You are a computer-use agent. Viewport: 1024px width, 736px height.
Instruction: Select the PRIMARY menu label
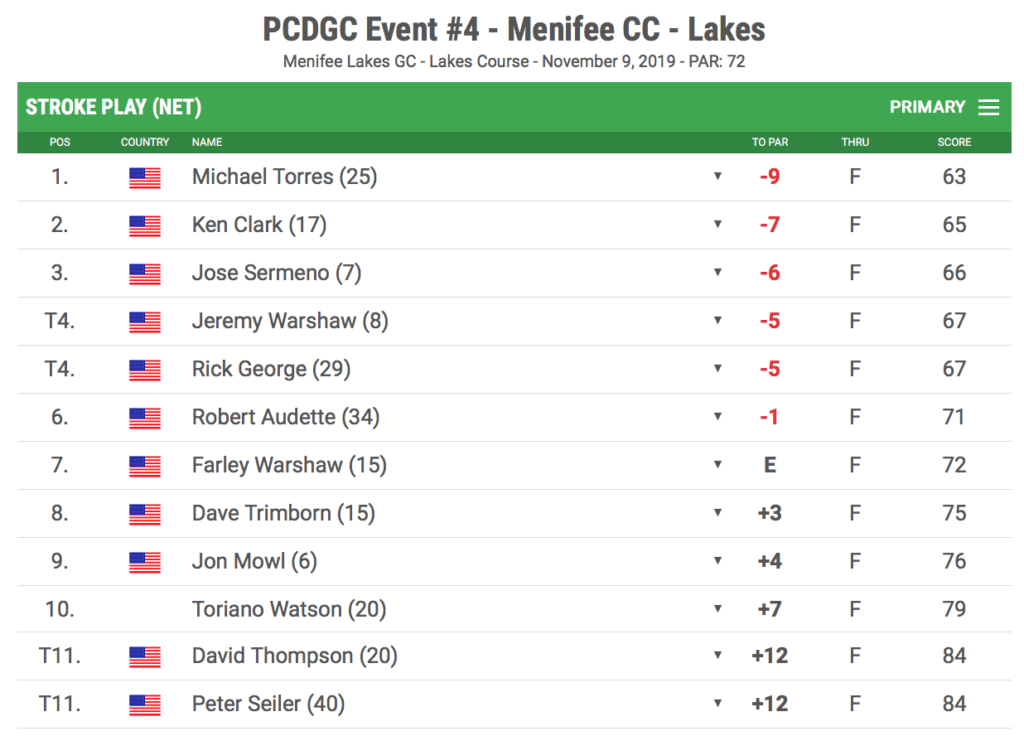click(927, 107)
